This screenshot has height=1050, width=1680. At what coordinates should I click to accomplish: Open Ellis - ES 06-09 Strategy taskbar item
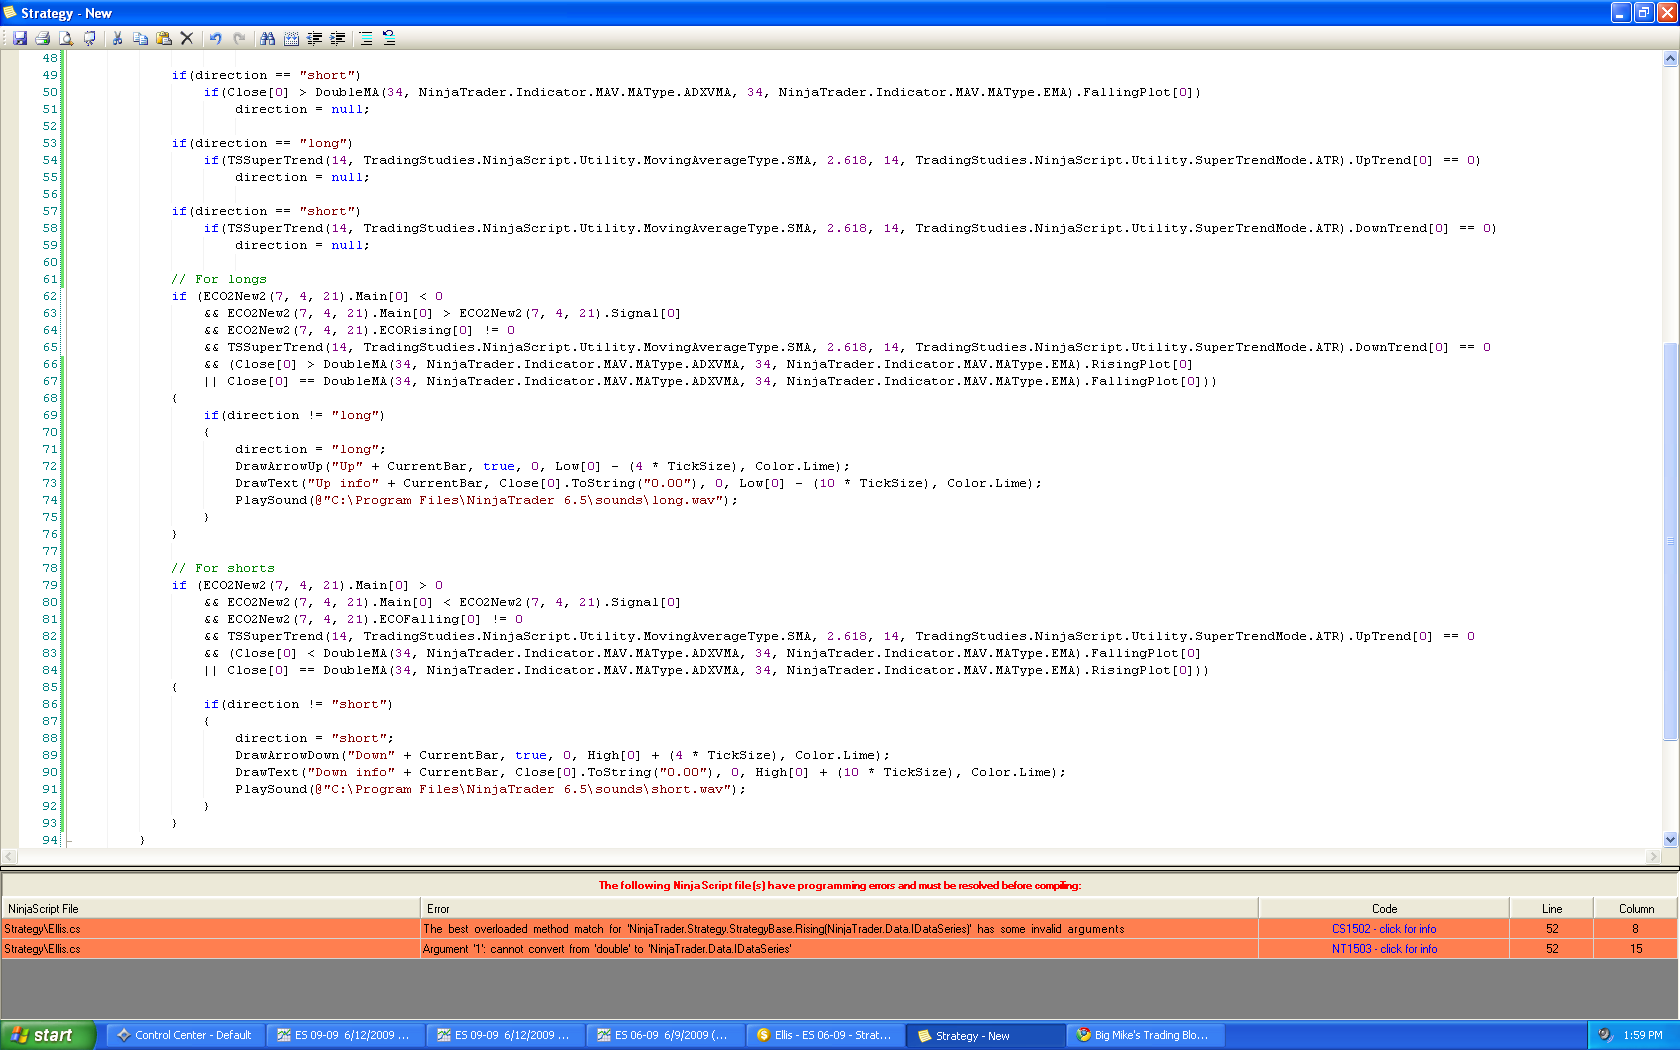tap(824, 1035)
